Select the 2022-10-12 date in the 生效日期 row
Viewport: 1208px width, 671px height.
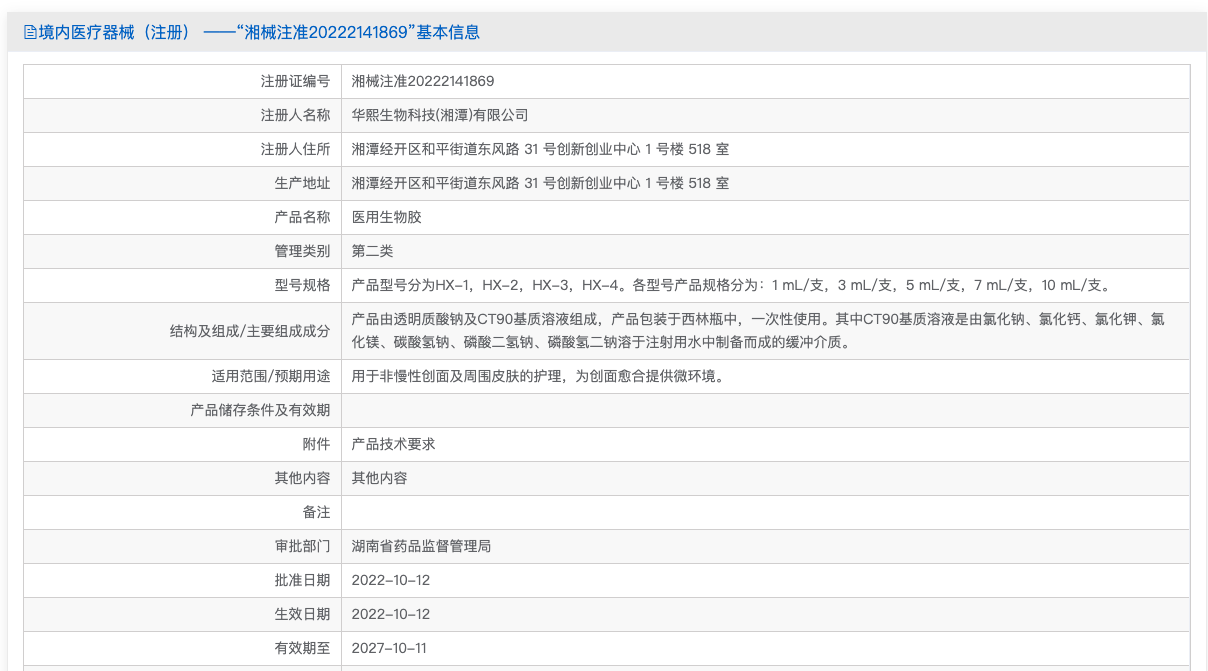(391, 614)
